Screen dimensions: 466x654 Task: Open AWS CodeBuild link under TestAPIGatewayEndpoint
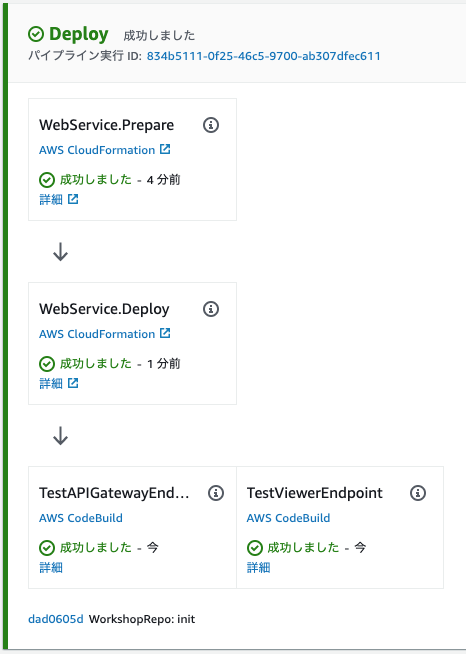[81, 518]
